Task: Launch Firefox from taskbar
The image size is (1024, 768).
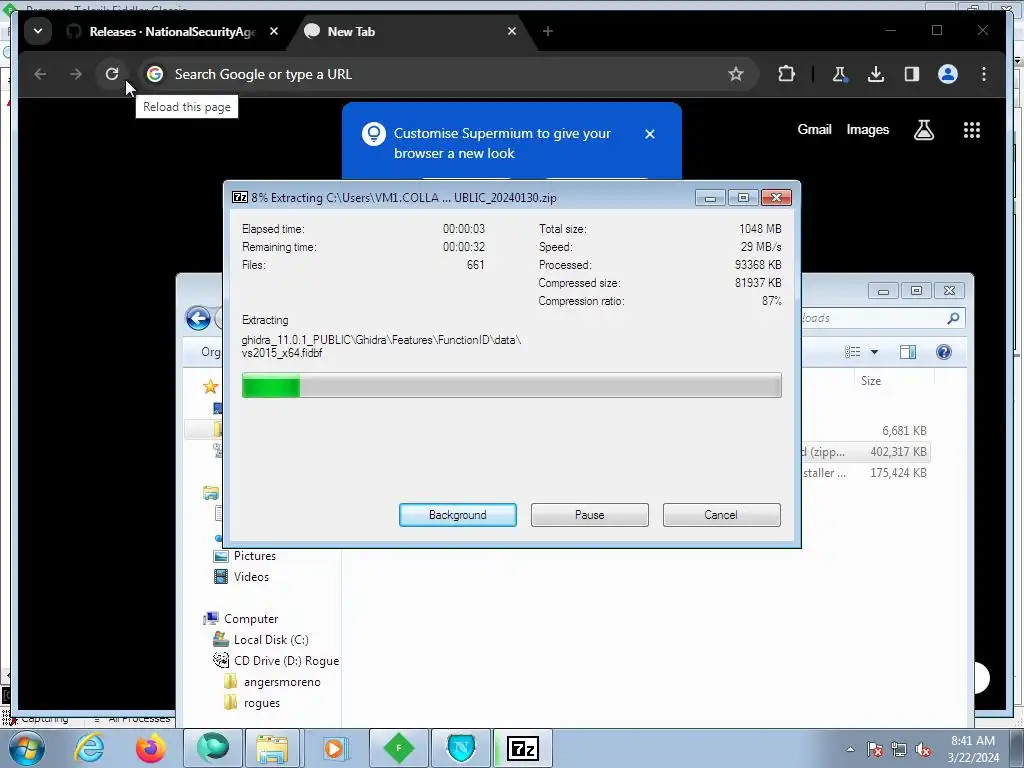Action: tap(151, 748)
